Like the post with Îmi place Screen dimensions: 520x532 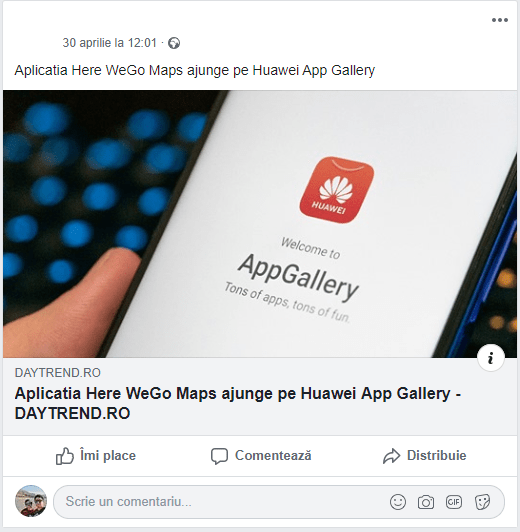tap(96, 456)
